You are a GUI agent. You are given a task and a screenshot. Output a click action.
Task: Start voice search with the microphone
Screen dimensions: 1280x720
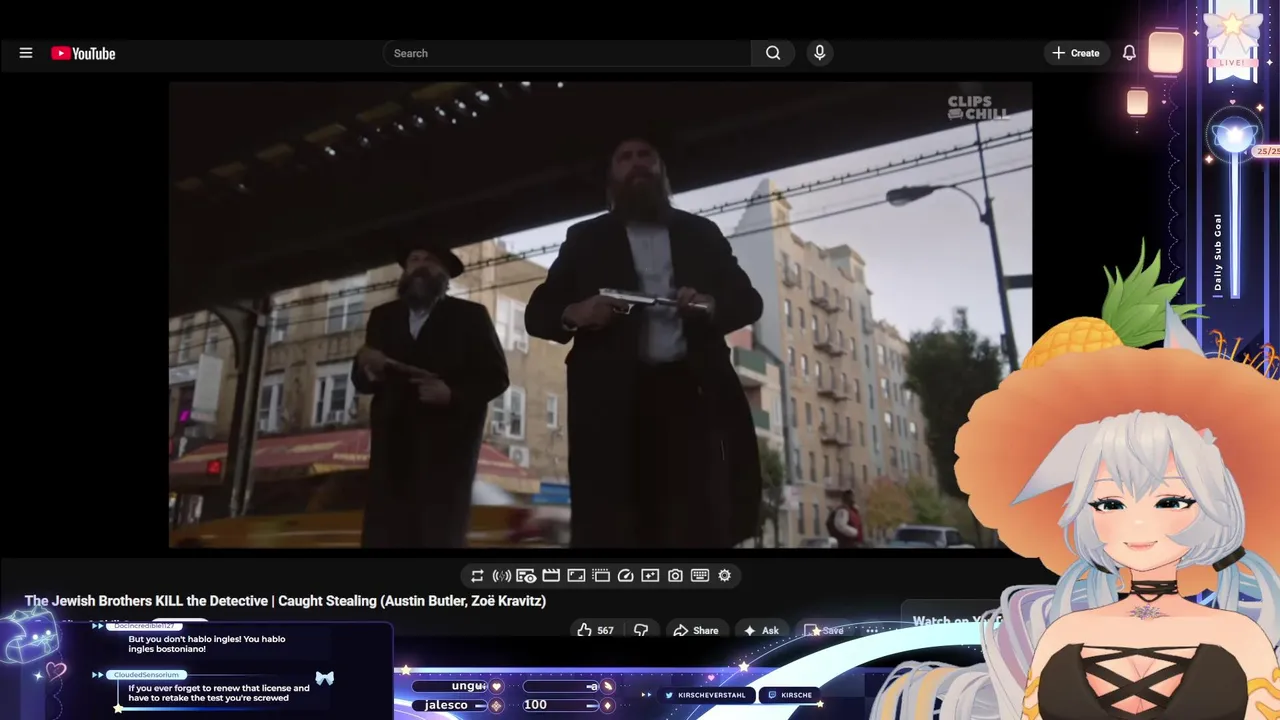click(x=820, y=53)
